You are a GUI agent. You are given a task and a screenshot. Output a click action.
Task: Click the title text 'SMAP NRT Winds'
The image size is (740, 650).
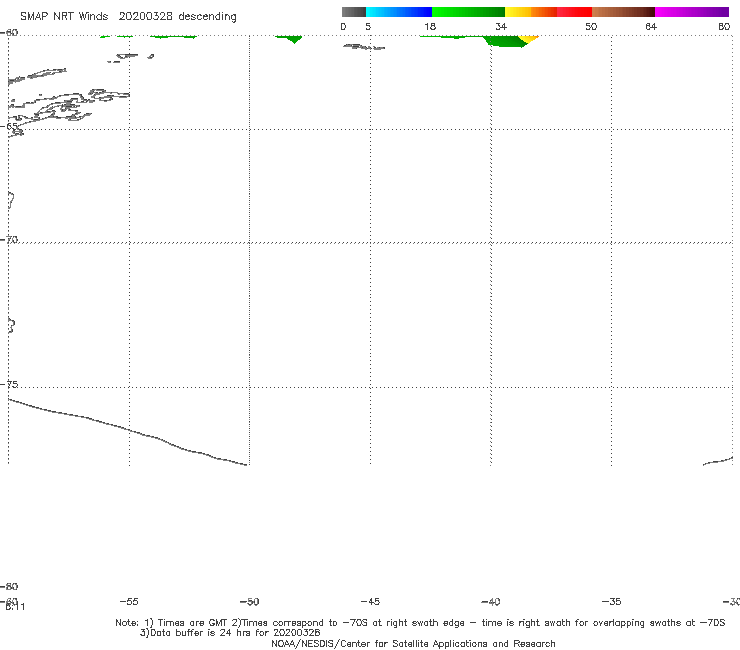tap(64, 17)
